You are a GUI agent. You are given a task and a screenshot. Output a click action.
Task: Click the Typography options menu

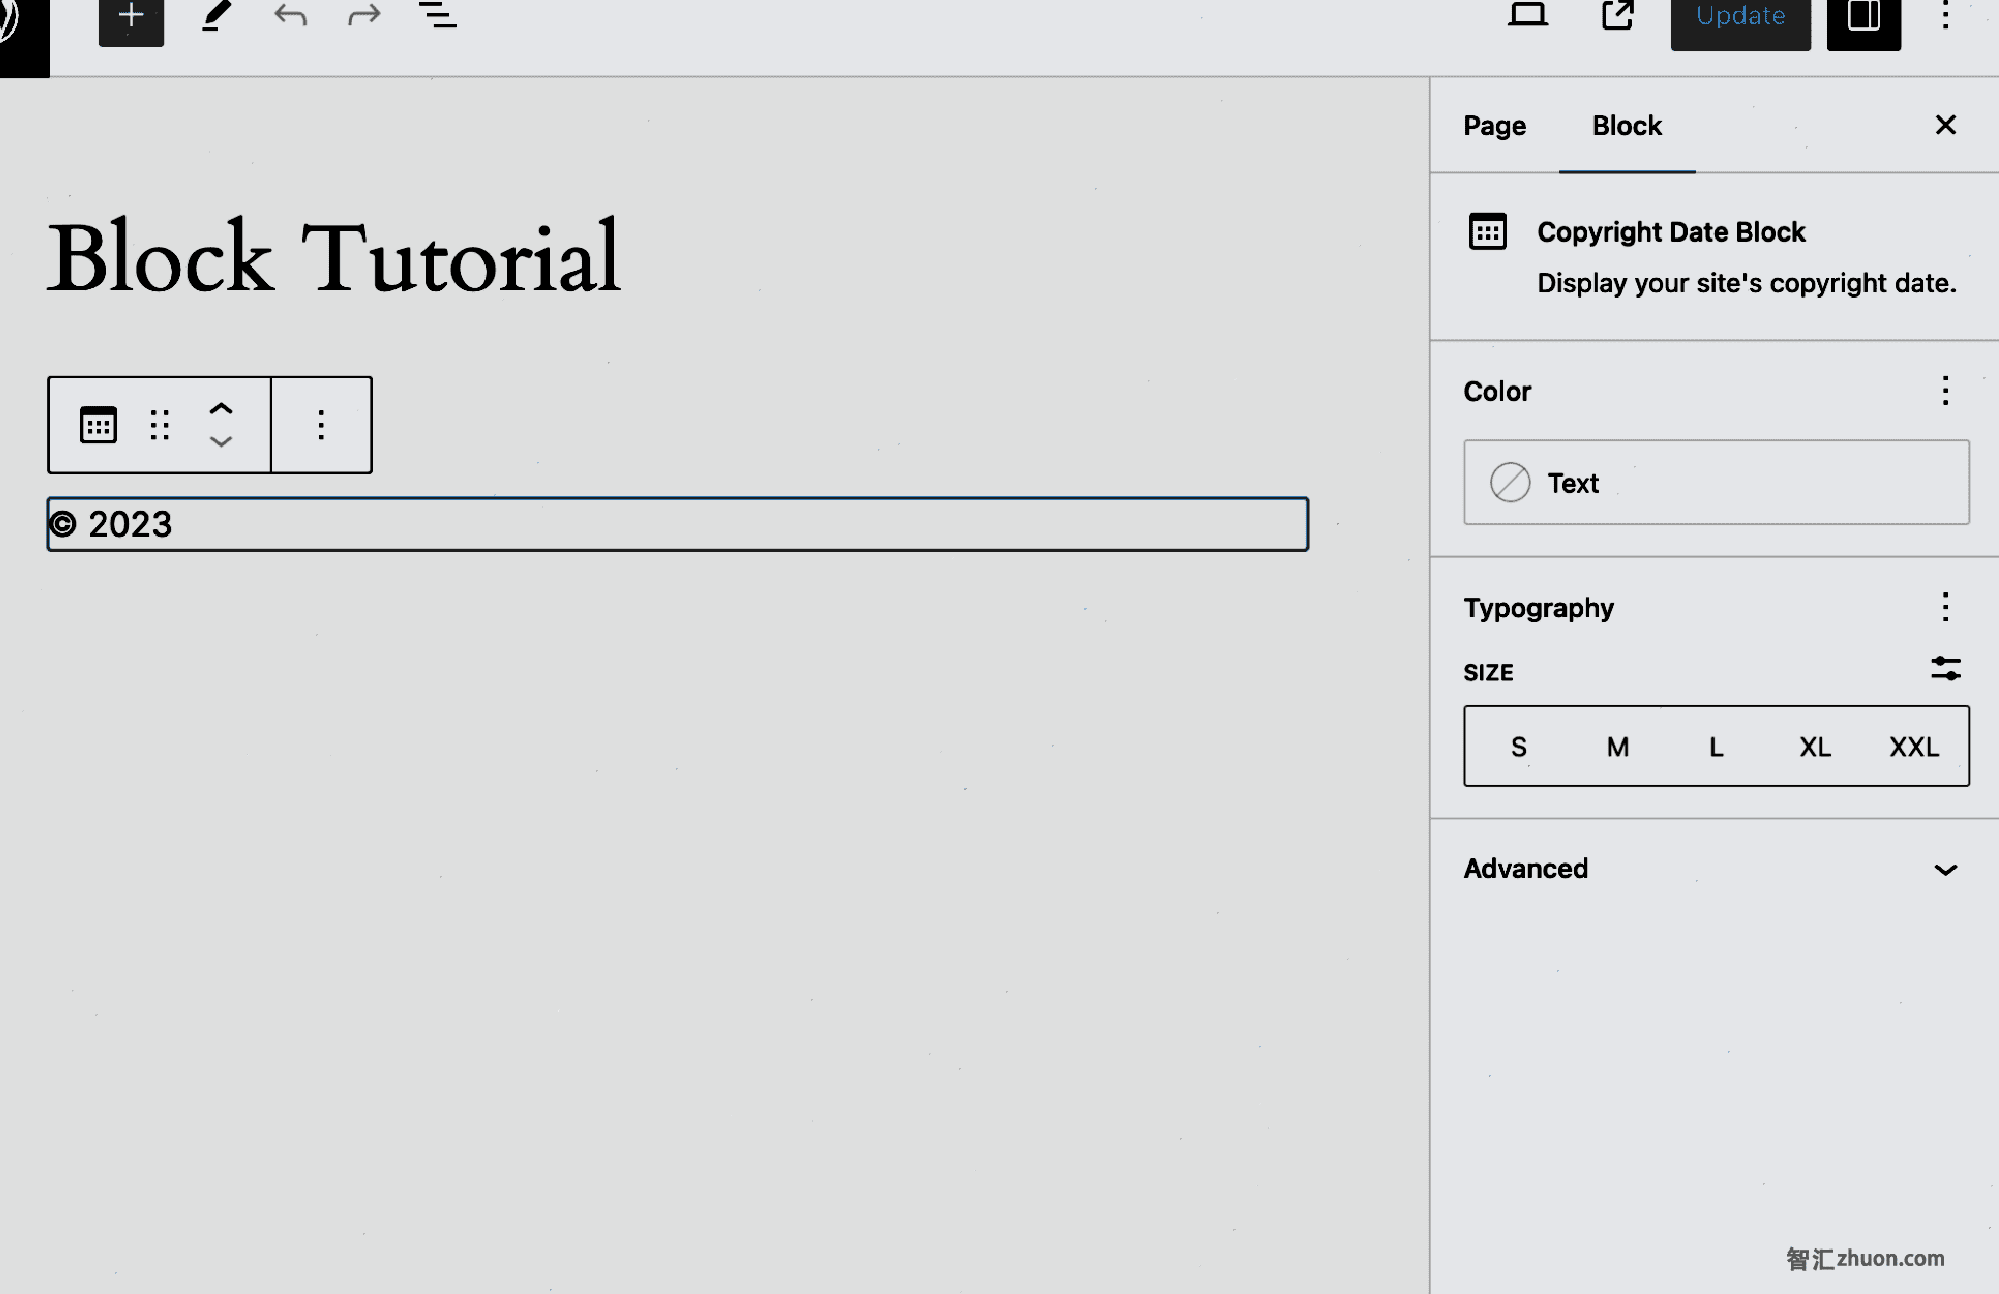[x=1945, y=606]
